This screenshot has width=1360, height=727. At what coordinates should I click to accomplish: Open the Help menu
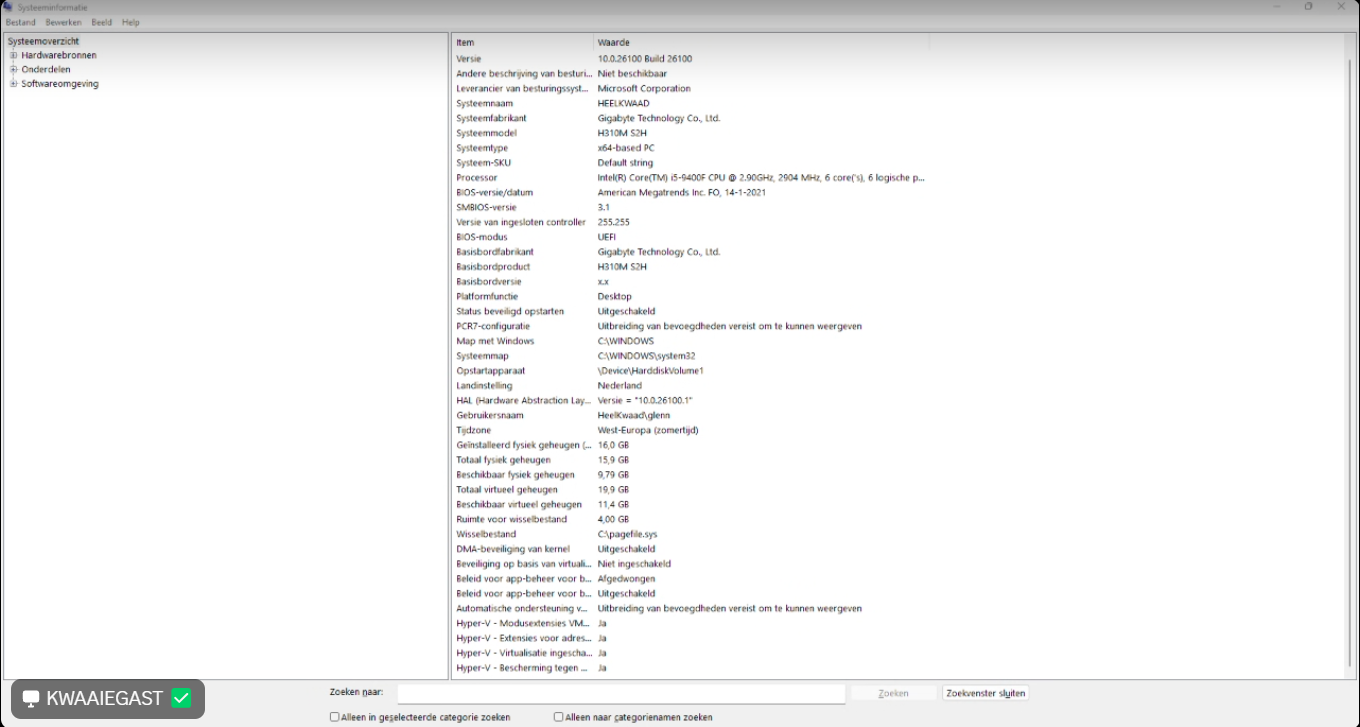(x=131, y=22)
